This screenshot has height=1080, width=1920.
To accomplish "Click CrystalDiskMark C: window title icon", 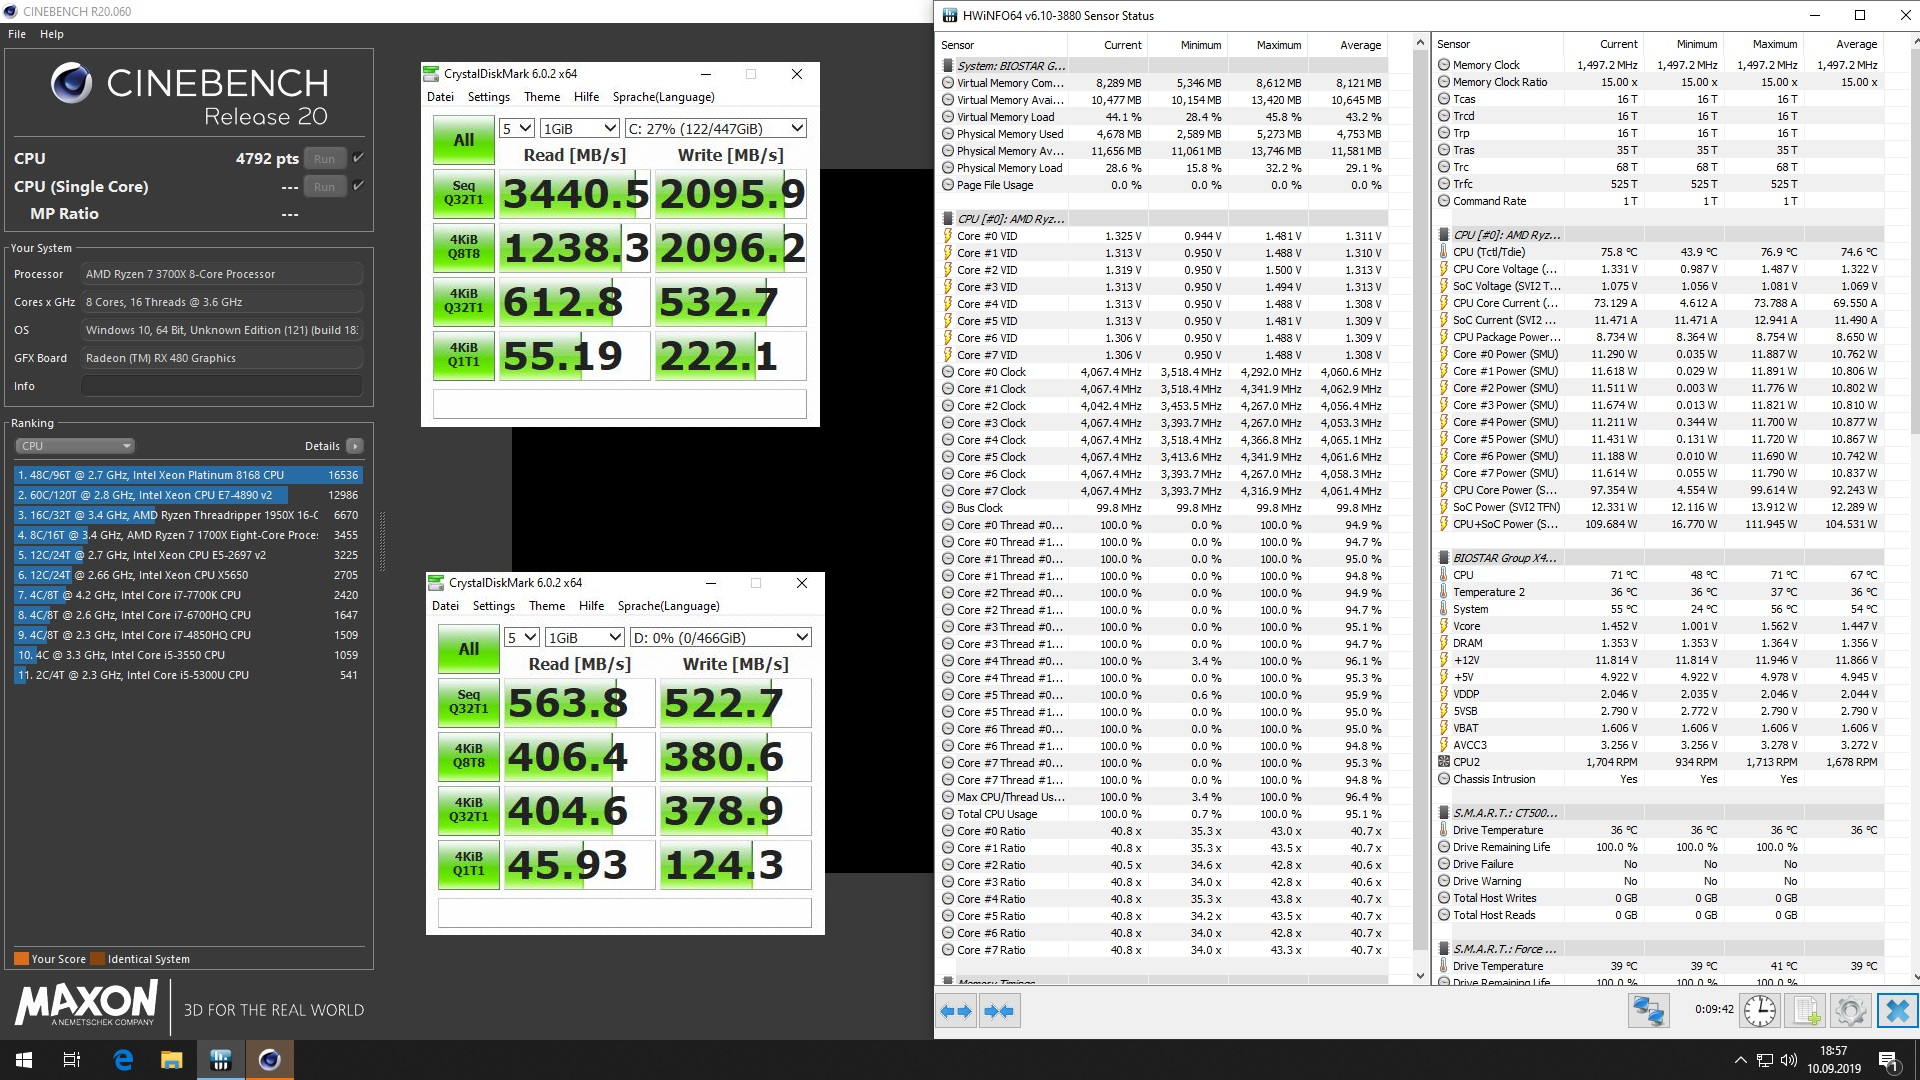I will (431, 74).
